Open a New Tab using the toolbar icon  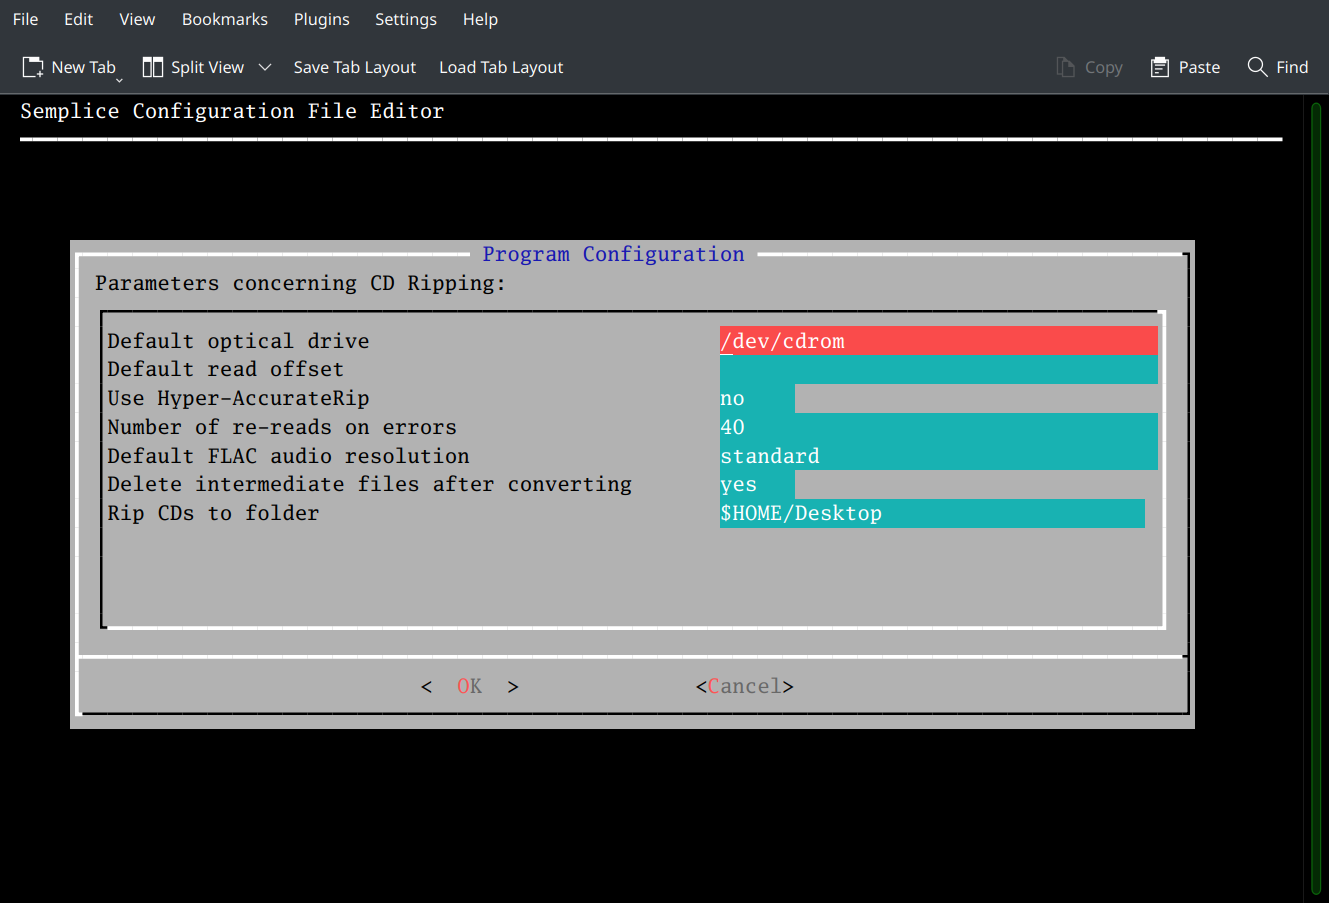tap(31, 66)
